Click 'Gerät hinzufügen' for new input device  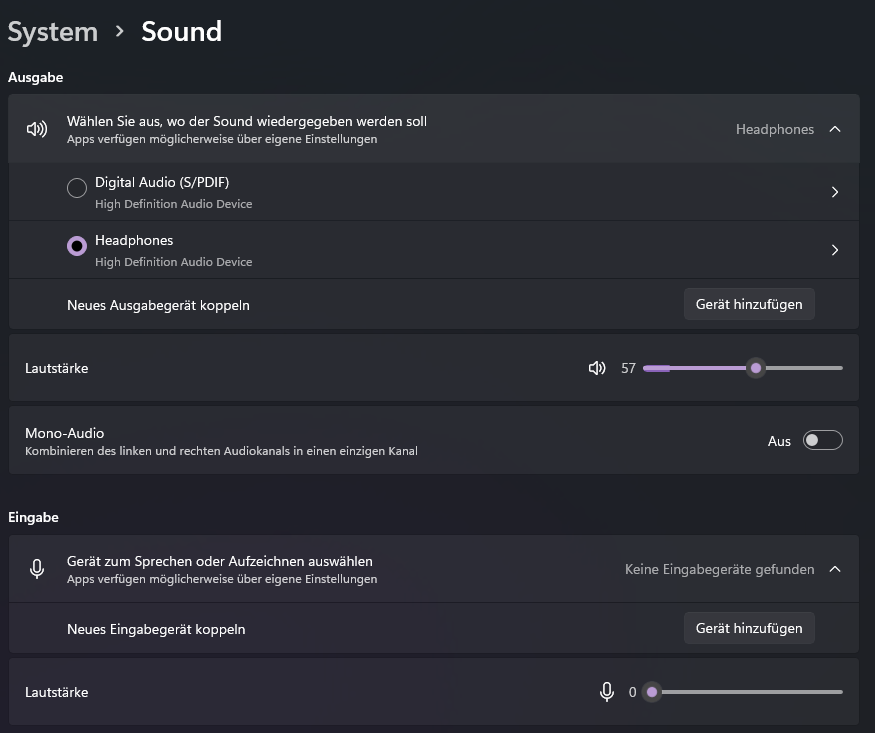click(x=749, y=628)
